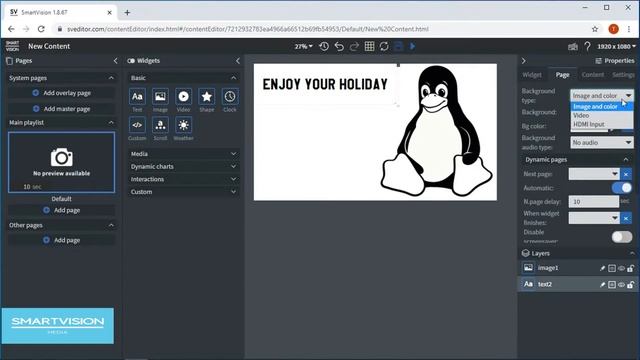This screenshot has height=360, width=640.
Task: Open the help question mark
Action: 587,47
